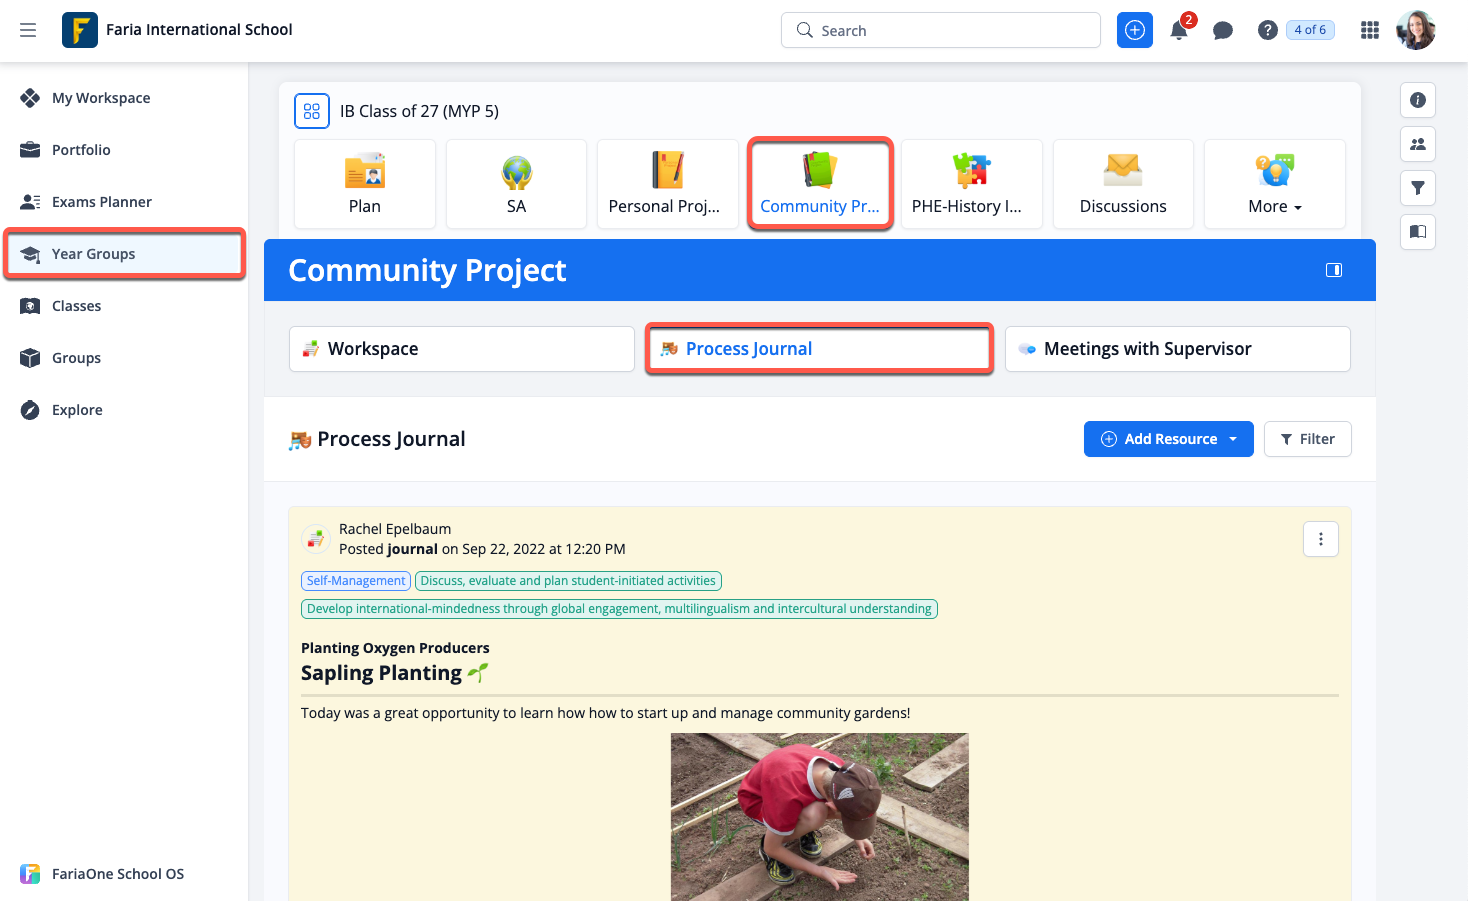Screen dimensions: 1468x901
Task: Expand the More dropdown tile
Action: point(1274,185)
